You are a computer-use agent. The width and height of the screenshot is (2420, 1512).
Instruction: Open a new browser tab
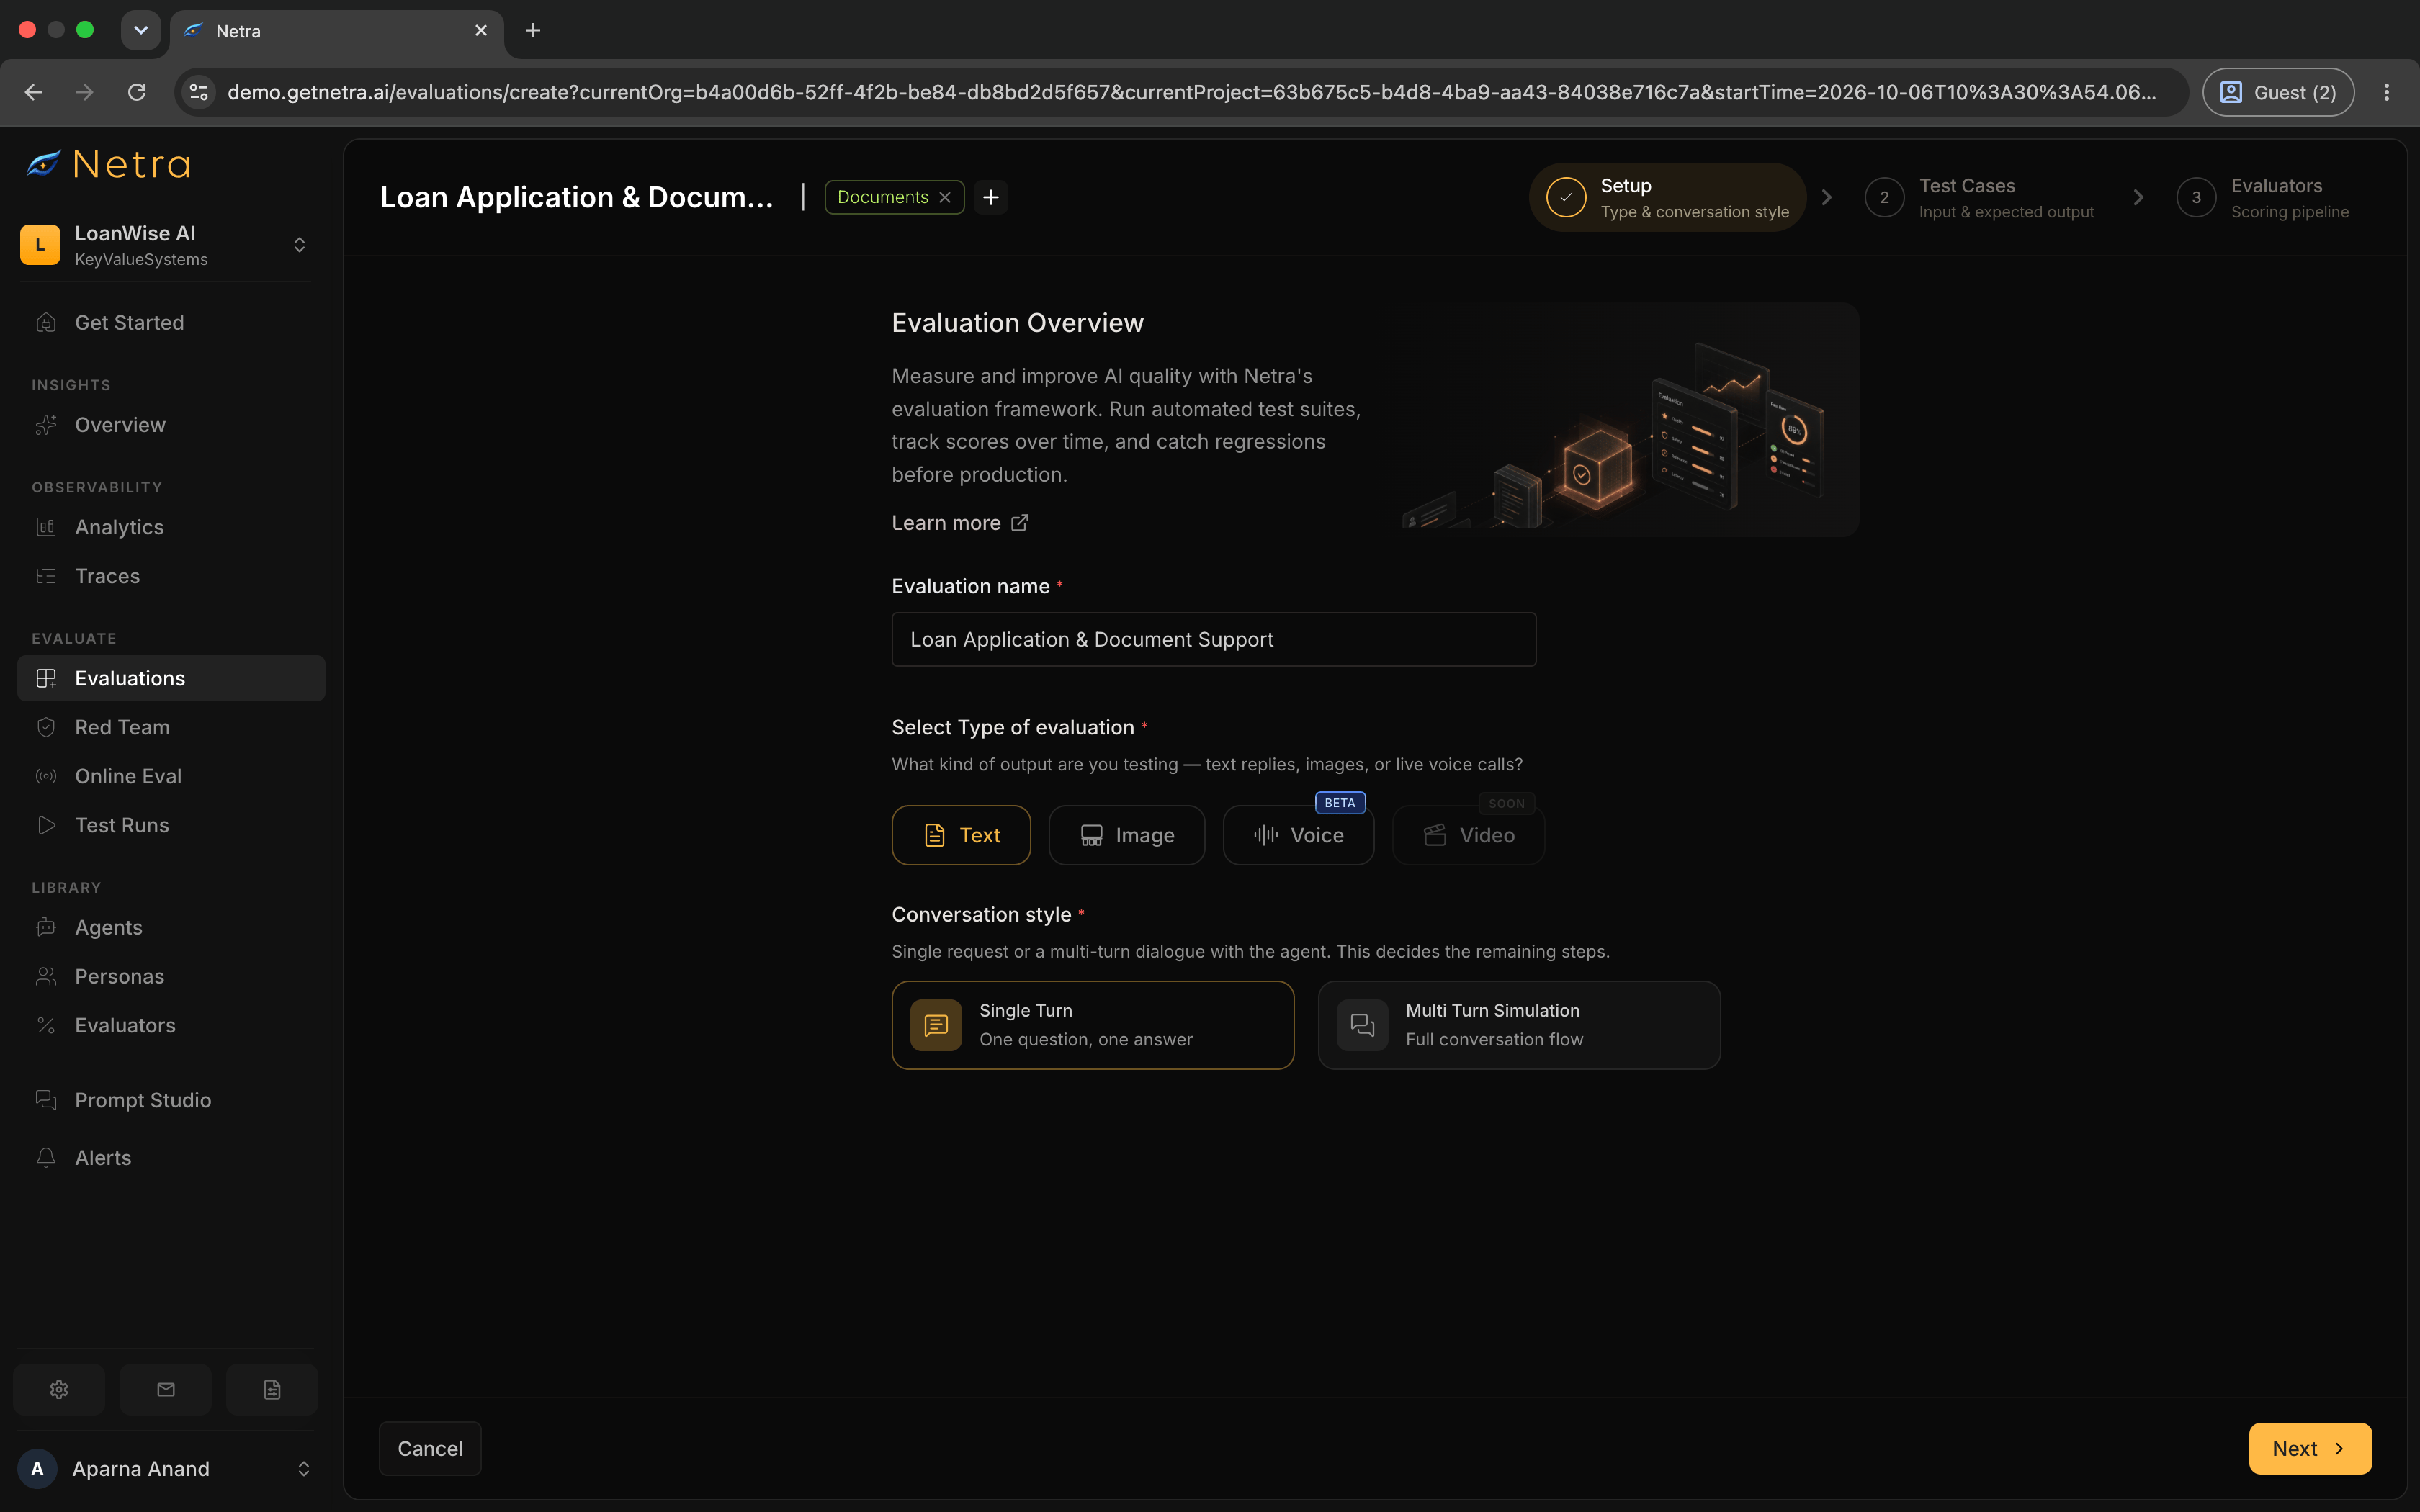533,31
